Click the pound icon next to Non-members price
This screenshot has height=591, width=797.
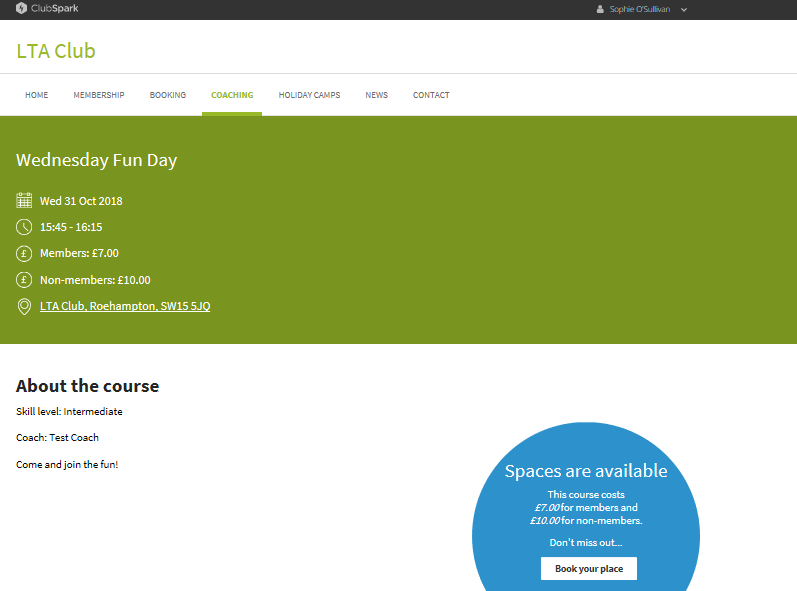pos(24,280)
